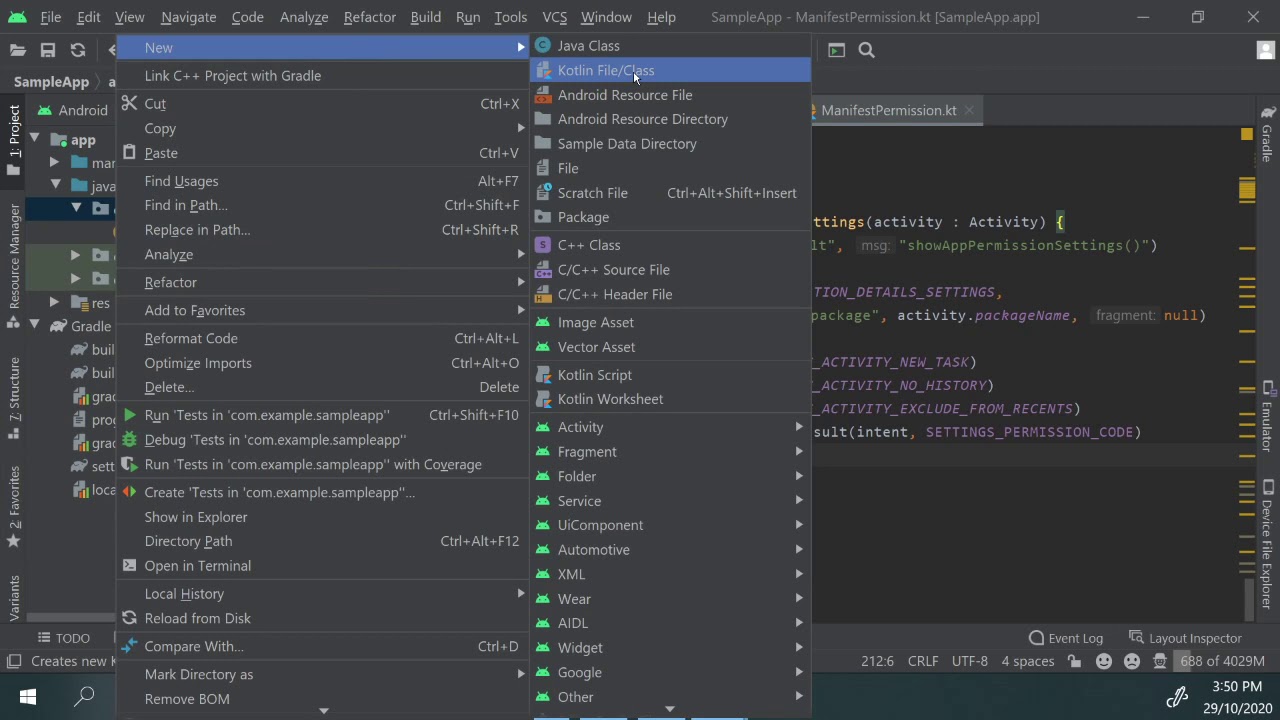This screenshot has height=720, width=1280.
Task: Open the Refactor menu in menu bar
Action: pos(369,17)
